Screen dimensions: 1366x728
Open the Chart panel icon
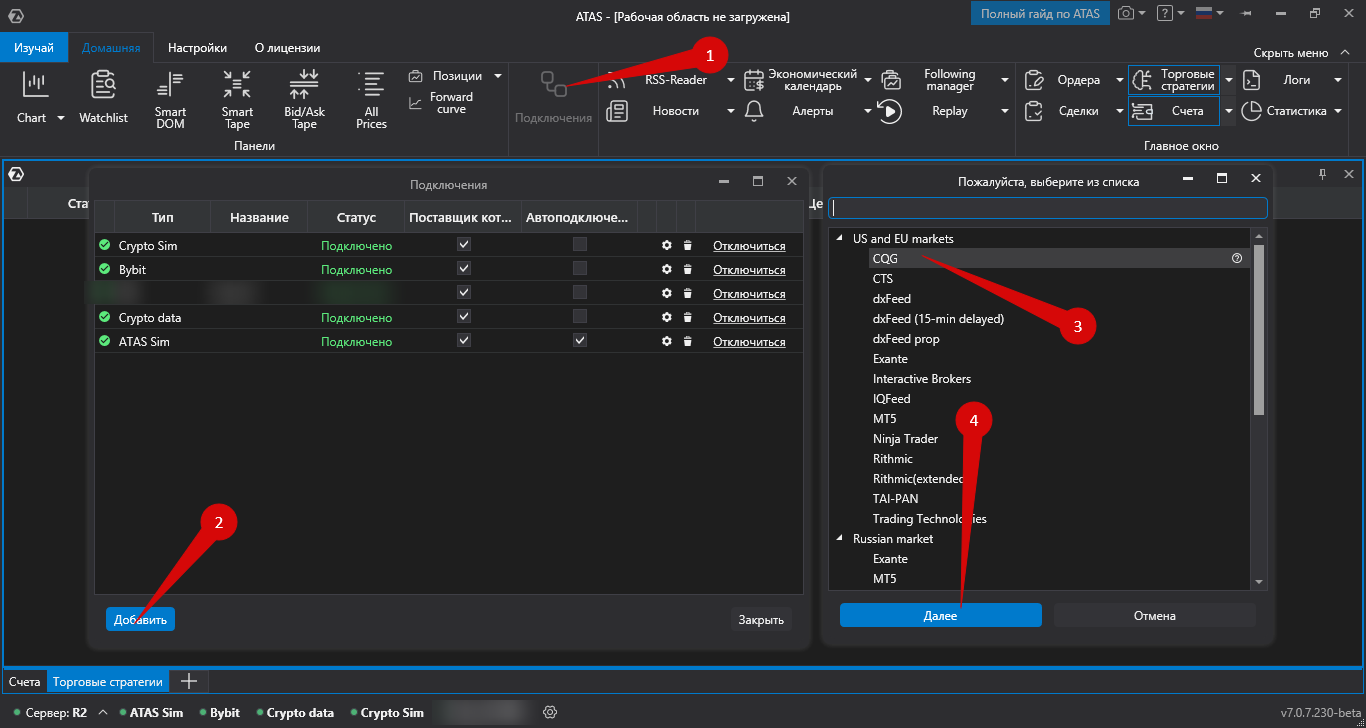[x=35, y=86]
